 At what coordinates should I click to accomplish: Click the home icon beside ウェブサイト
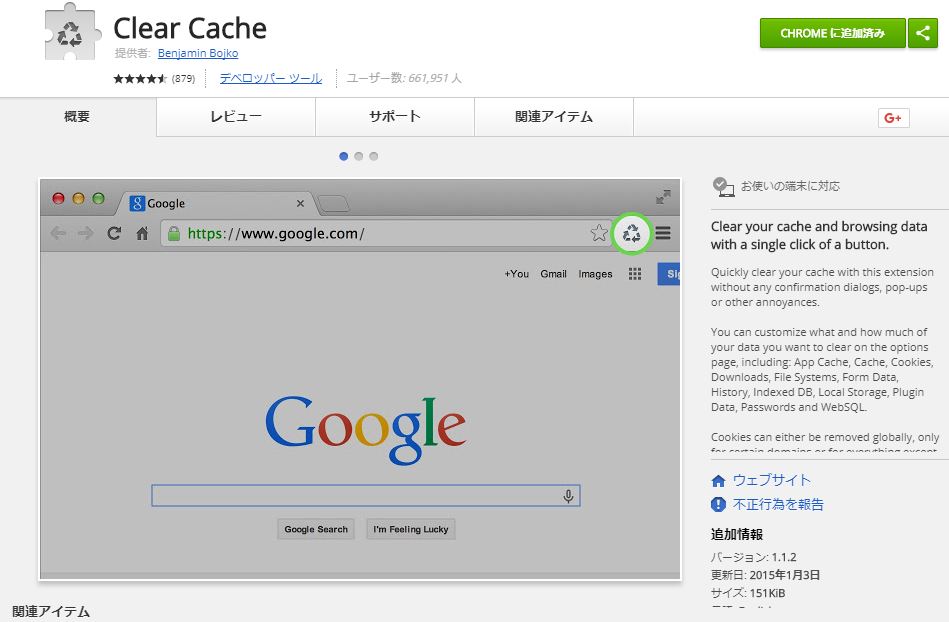pos(718,481)
